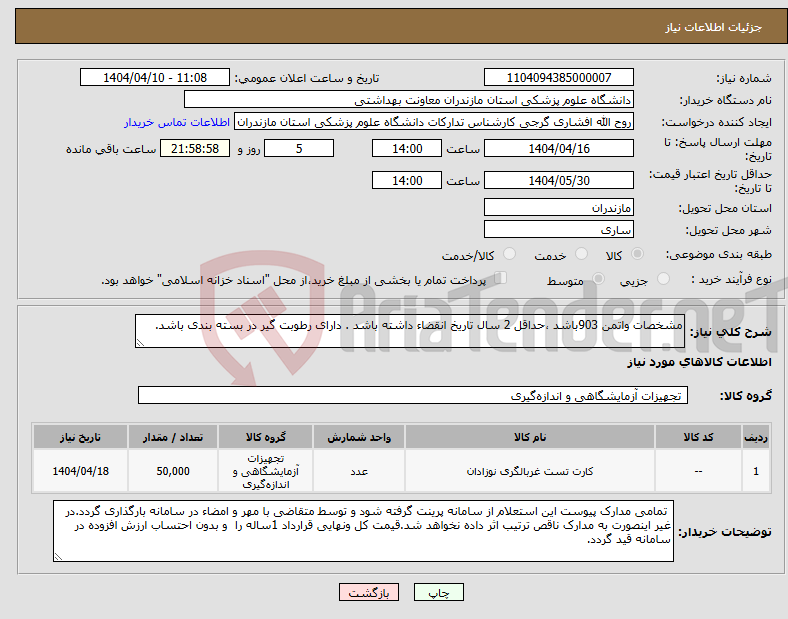Click the quantity cell 50,000

(173, 471)
